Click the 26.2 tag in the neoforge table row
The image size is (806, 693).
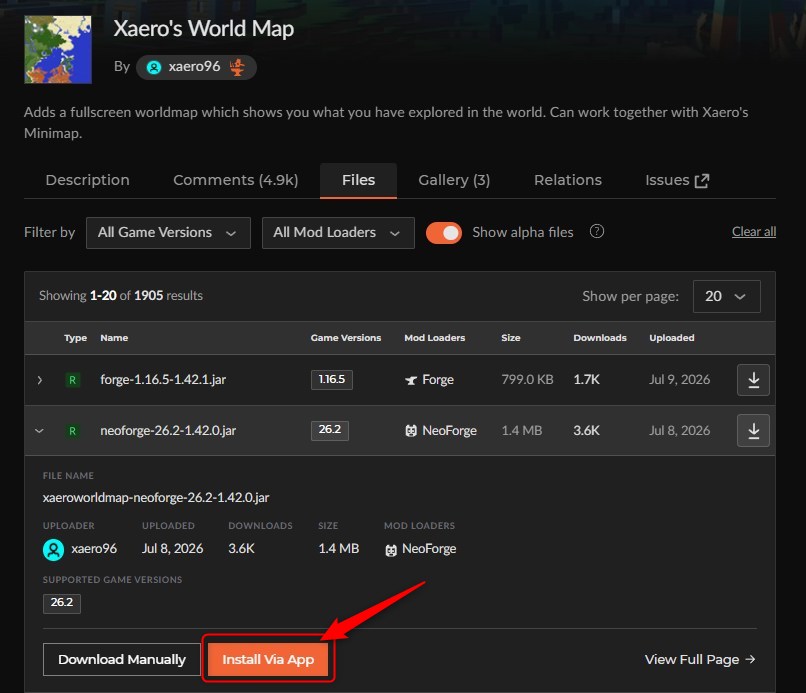[x=329, y=430]
